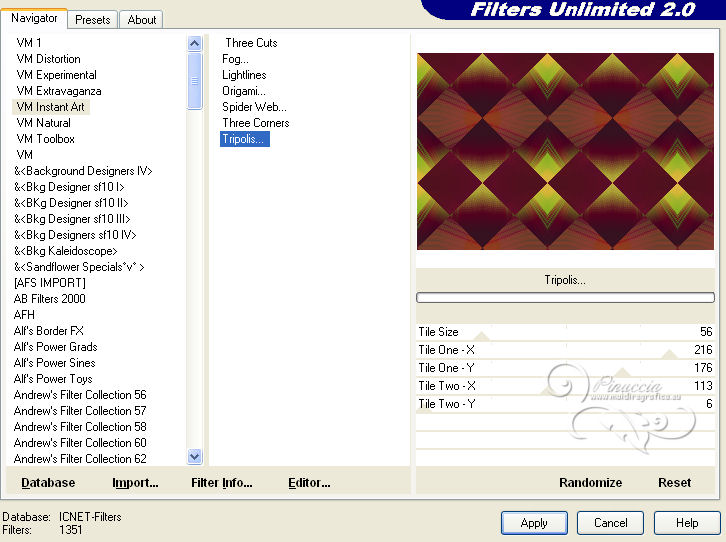The width and height of the screenshot is (726, 542).
Task: Select &<Bkg Designer sf10 III> category
Action: click(72, 219)
